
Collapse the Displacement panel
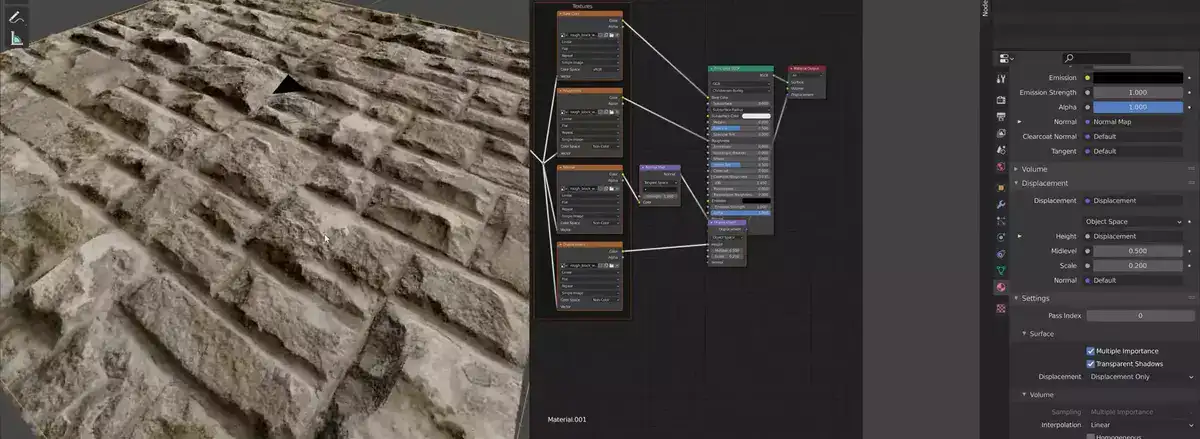(1016, 183)
